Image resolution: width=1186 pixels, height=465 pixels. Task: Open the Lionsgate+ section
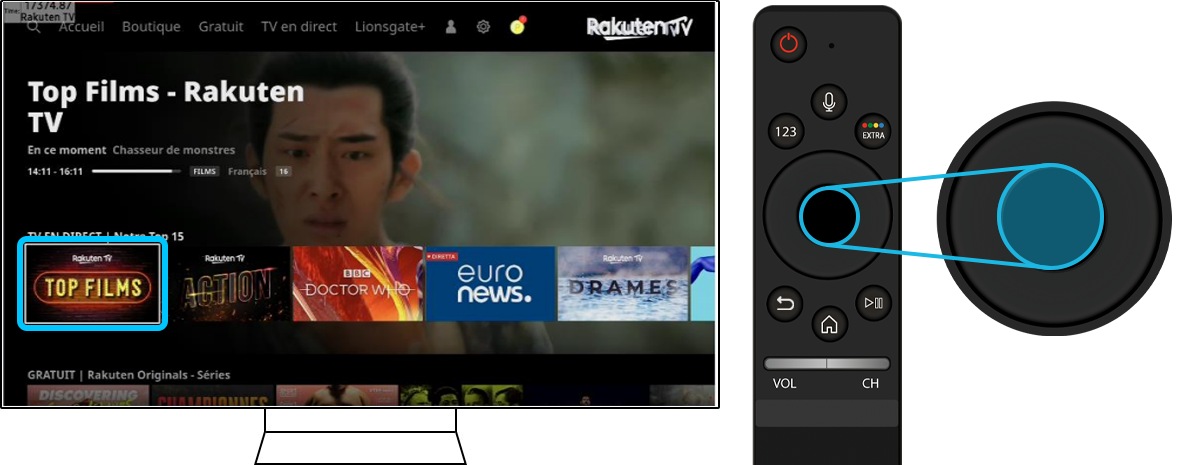point(390,26)
